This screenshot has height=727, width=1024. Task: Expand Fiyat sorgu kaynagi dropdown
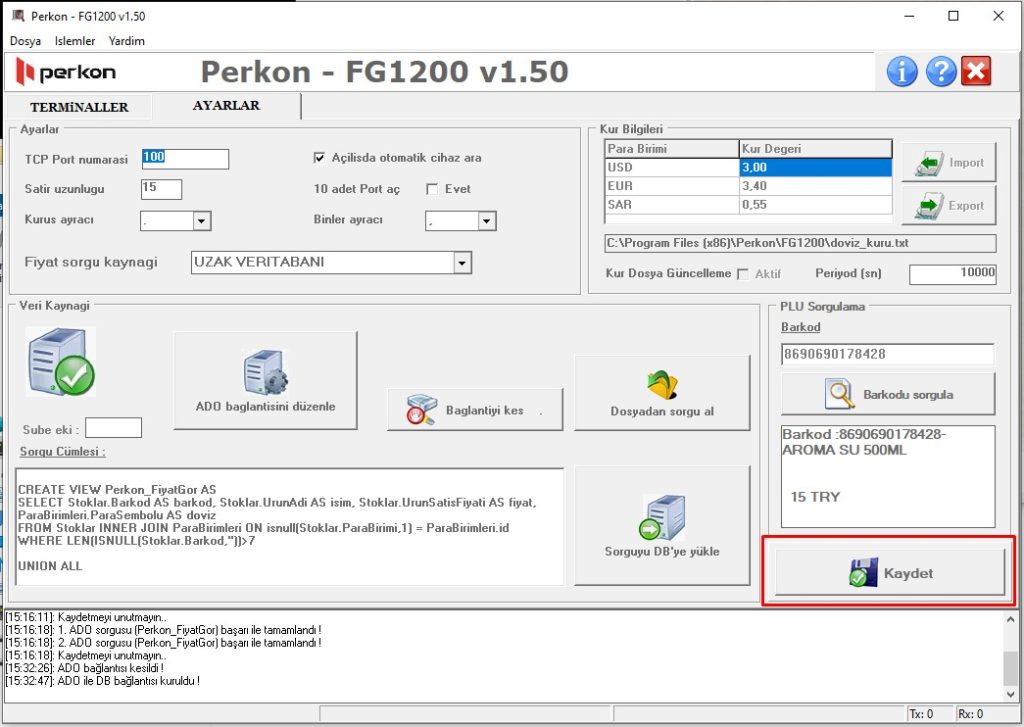click(x=462, y=263)
